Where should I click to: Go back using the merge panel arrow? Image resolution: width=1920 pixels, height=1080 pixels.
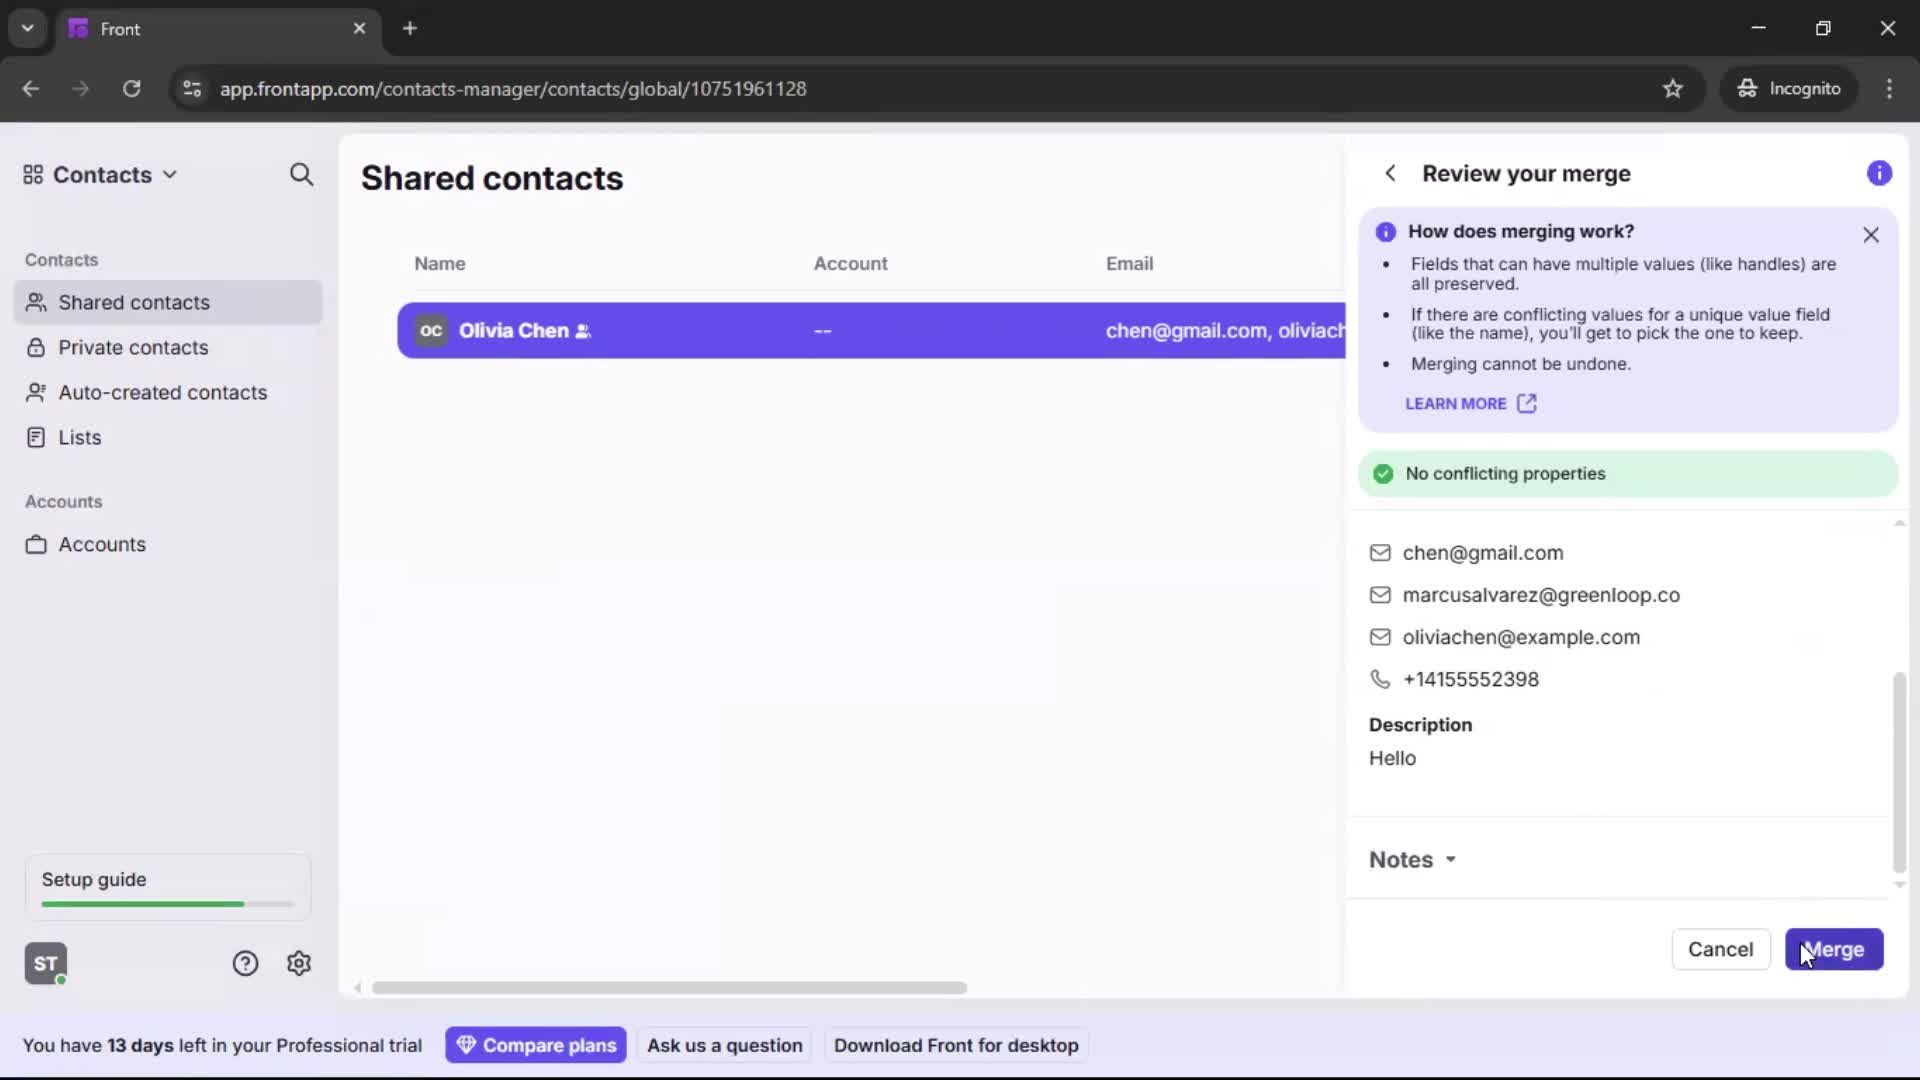[1391, 173]
